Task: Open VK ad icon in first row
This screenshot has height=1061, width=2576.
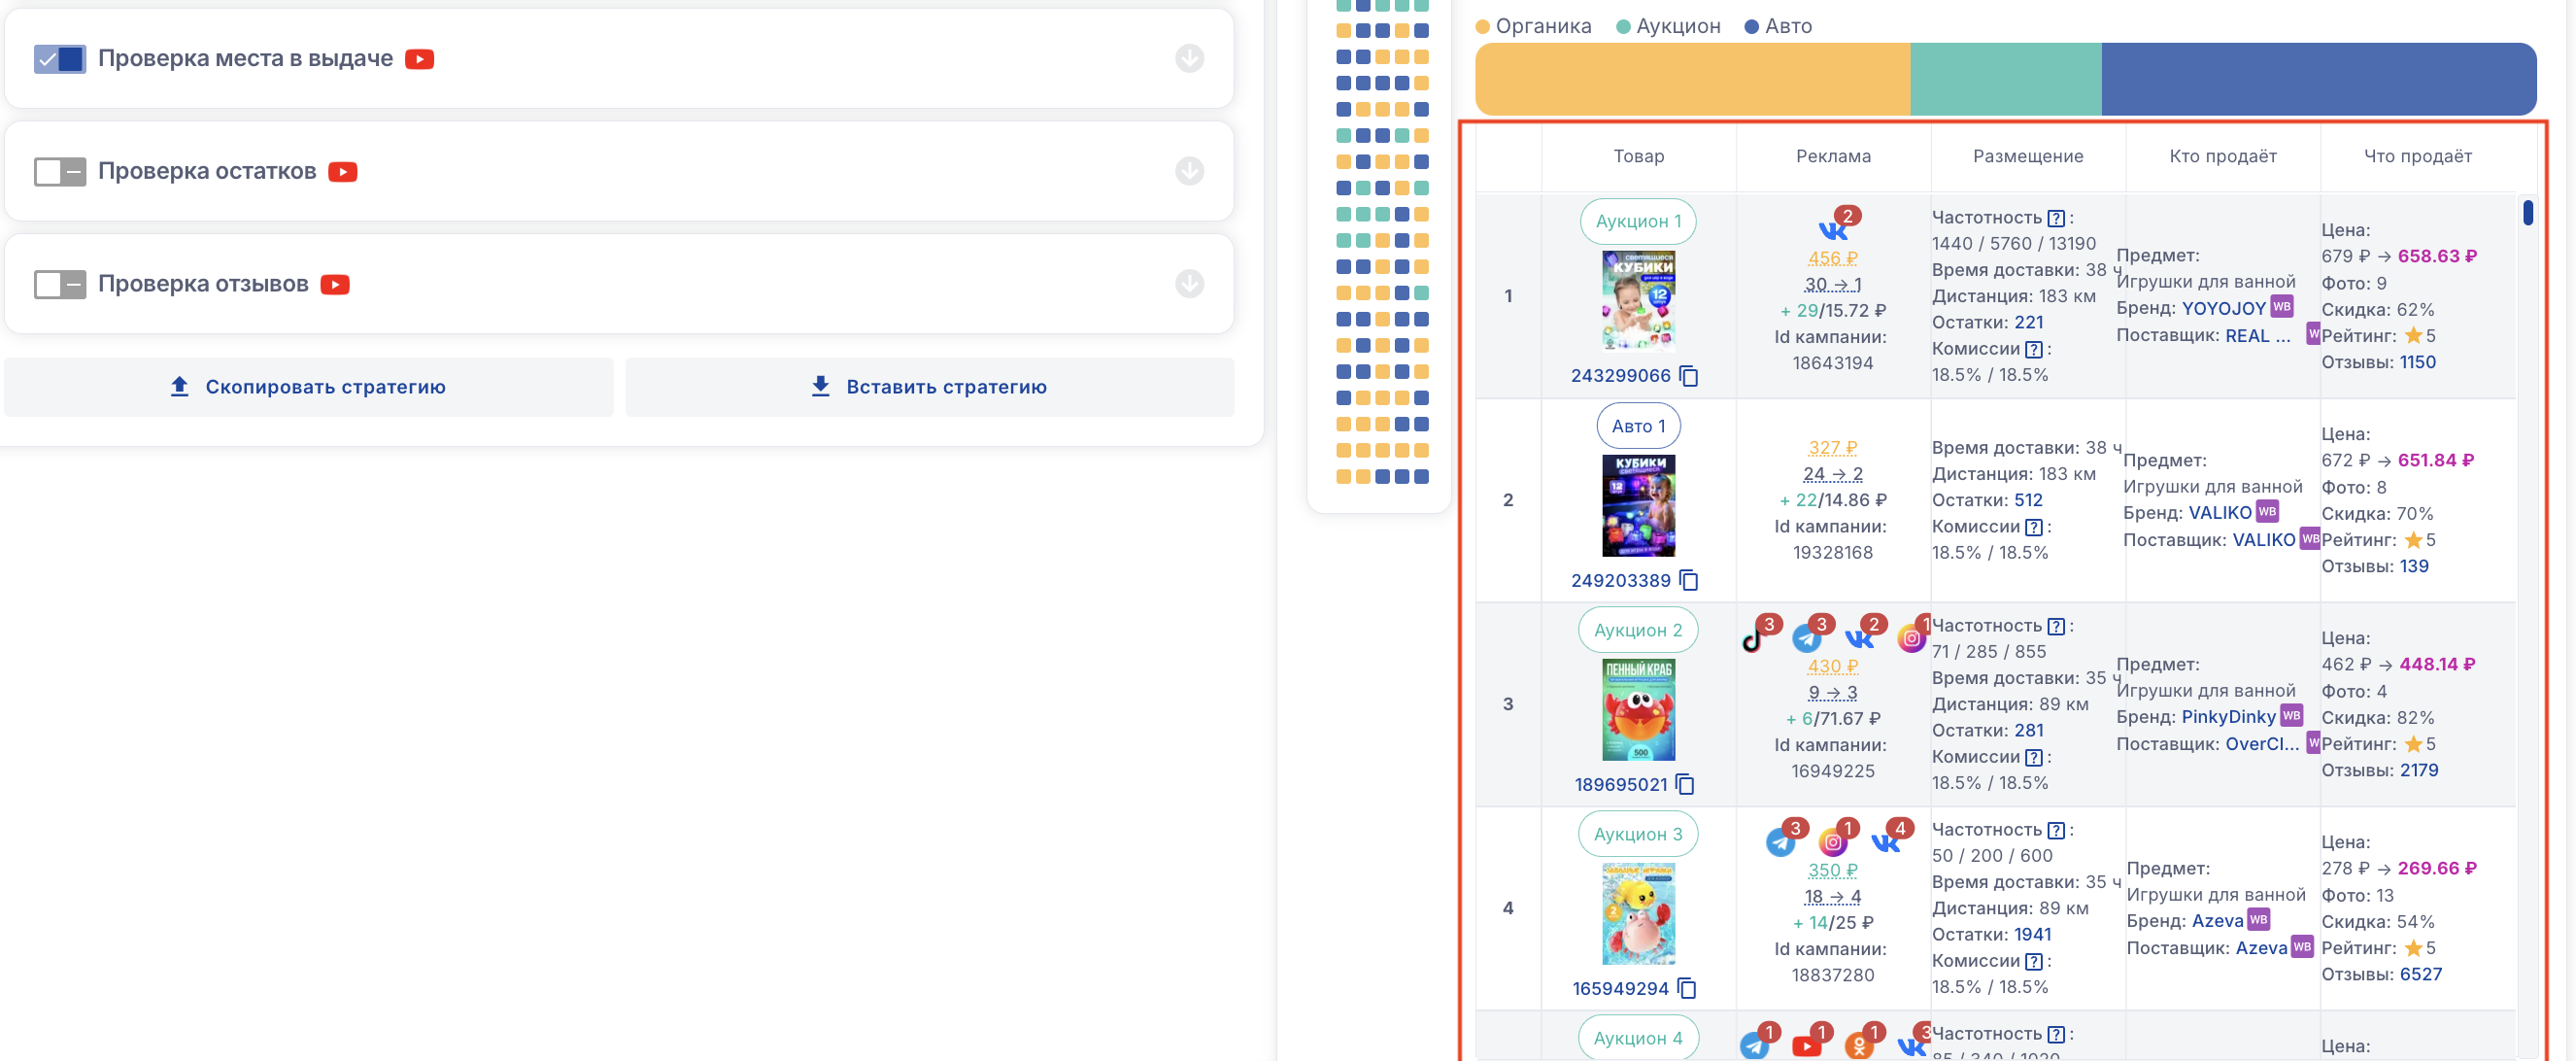Action: click(1832, 229)
